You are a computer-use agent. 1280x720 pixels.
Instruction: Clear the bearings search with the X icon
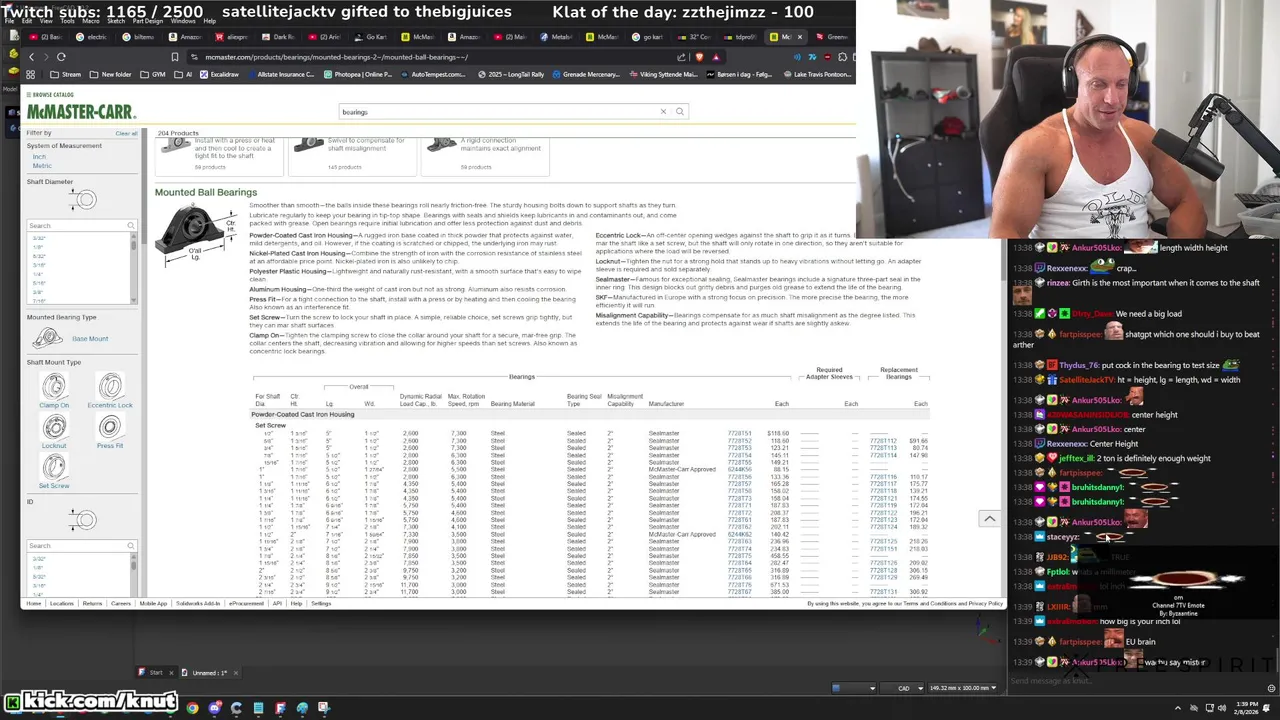[x=663, y=111]
